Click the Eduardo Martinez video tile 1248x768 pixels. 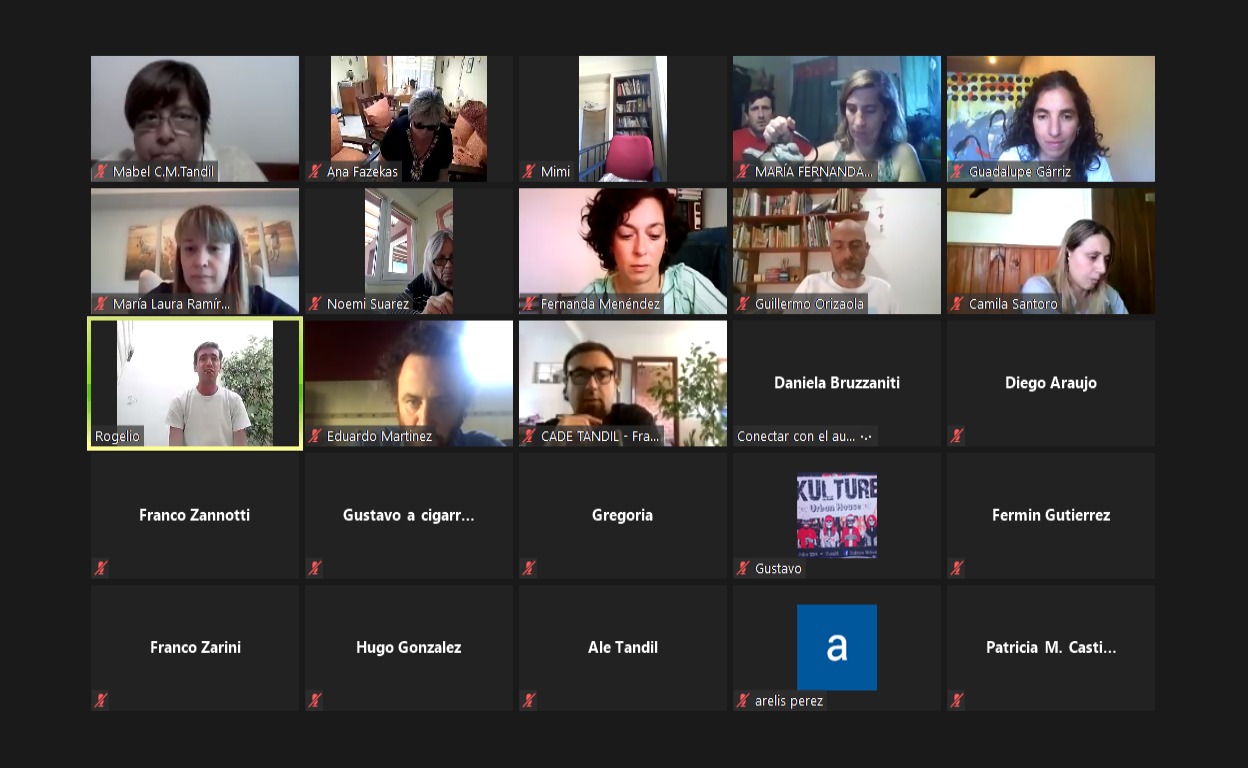pos(409,383)
